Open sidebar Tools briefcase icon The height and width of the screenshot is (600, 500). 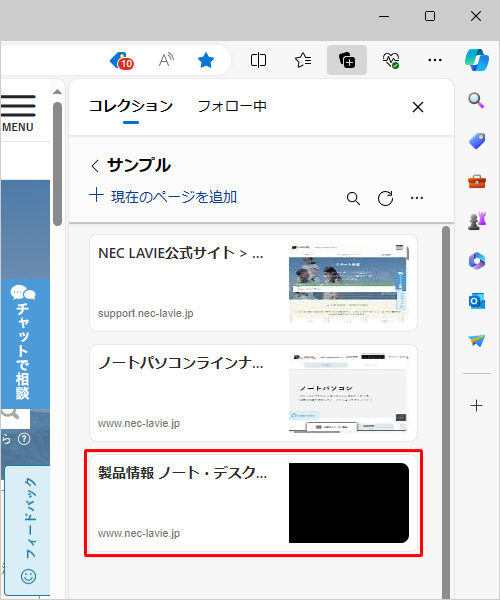click(477, 181)
